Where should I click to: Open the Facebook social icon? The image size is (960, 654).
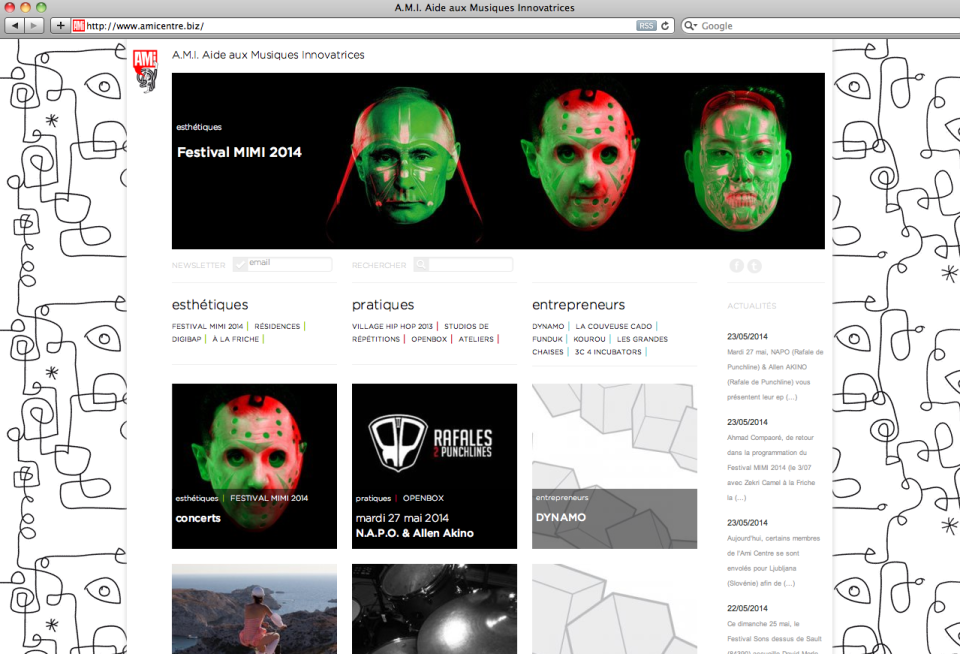click(x=737, y=265)
